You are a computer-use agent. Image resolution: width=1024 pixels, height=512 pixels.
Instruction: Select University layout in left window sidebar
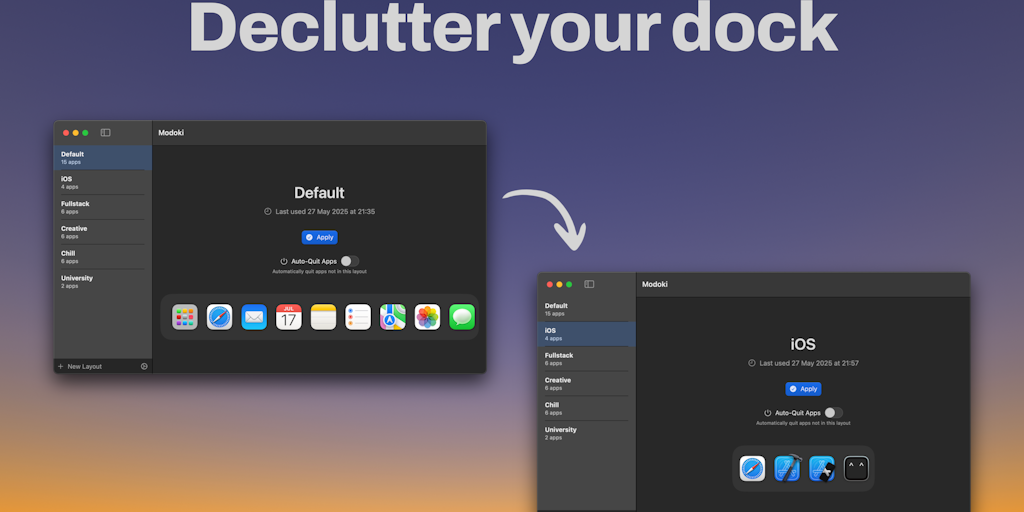coord(103,281)
